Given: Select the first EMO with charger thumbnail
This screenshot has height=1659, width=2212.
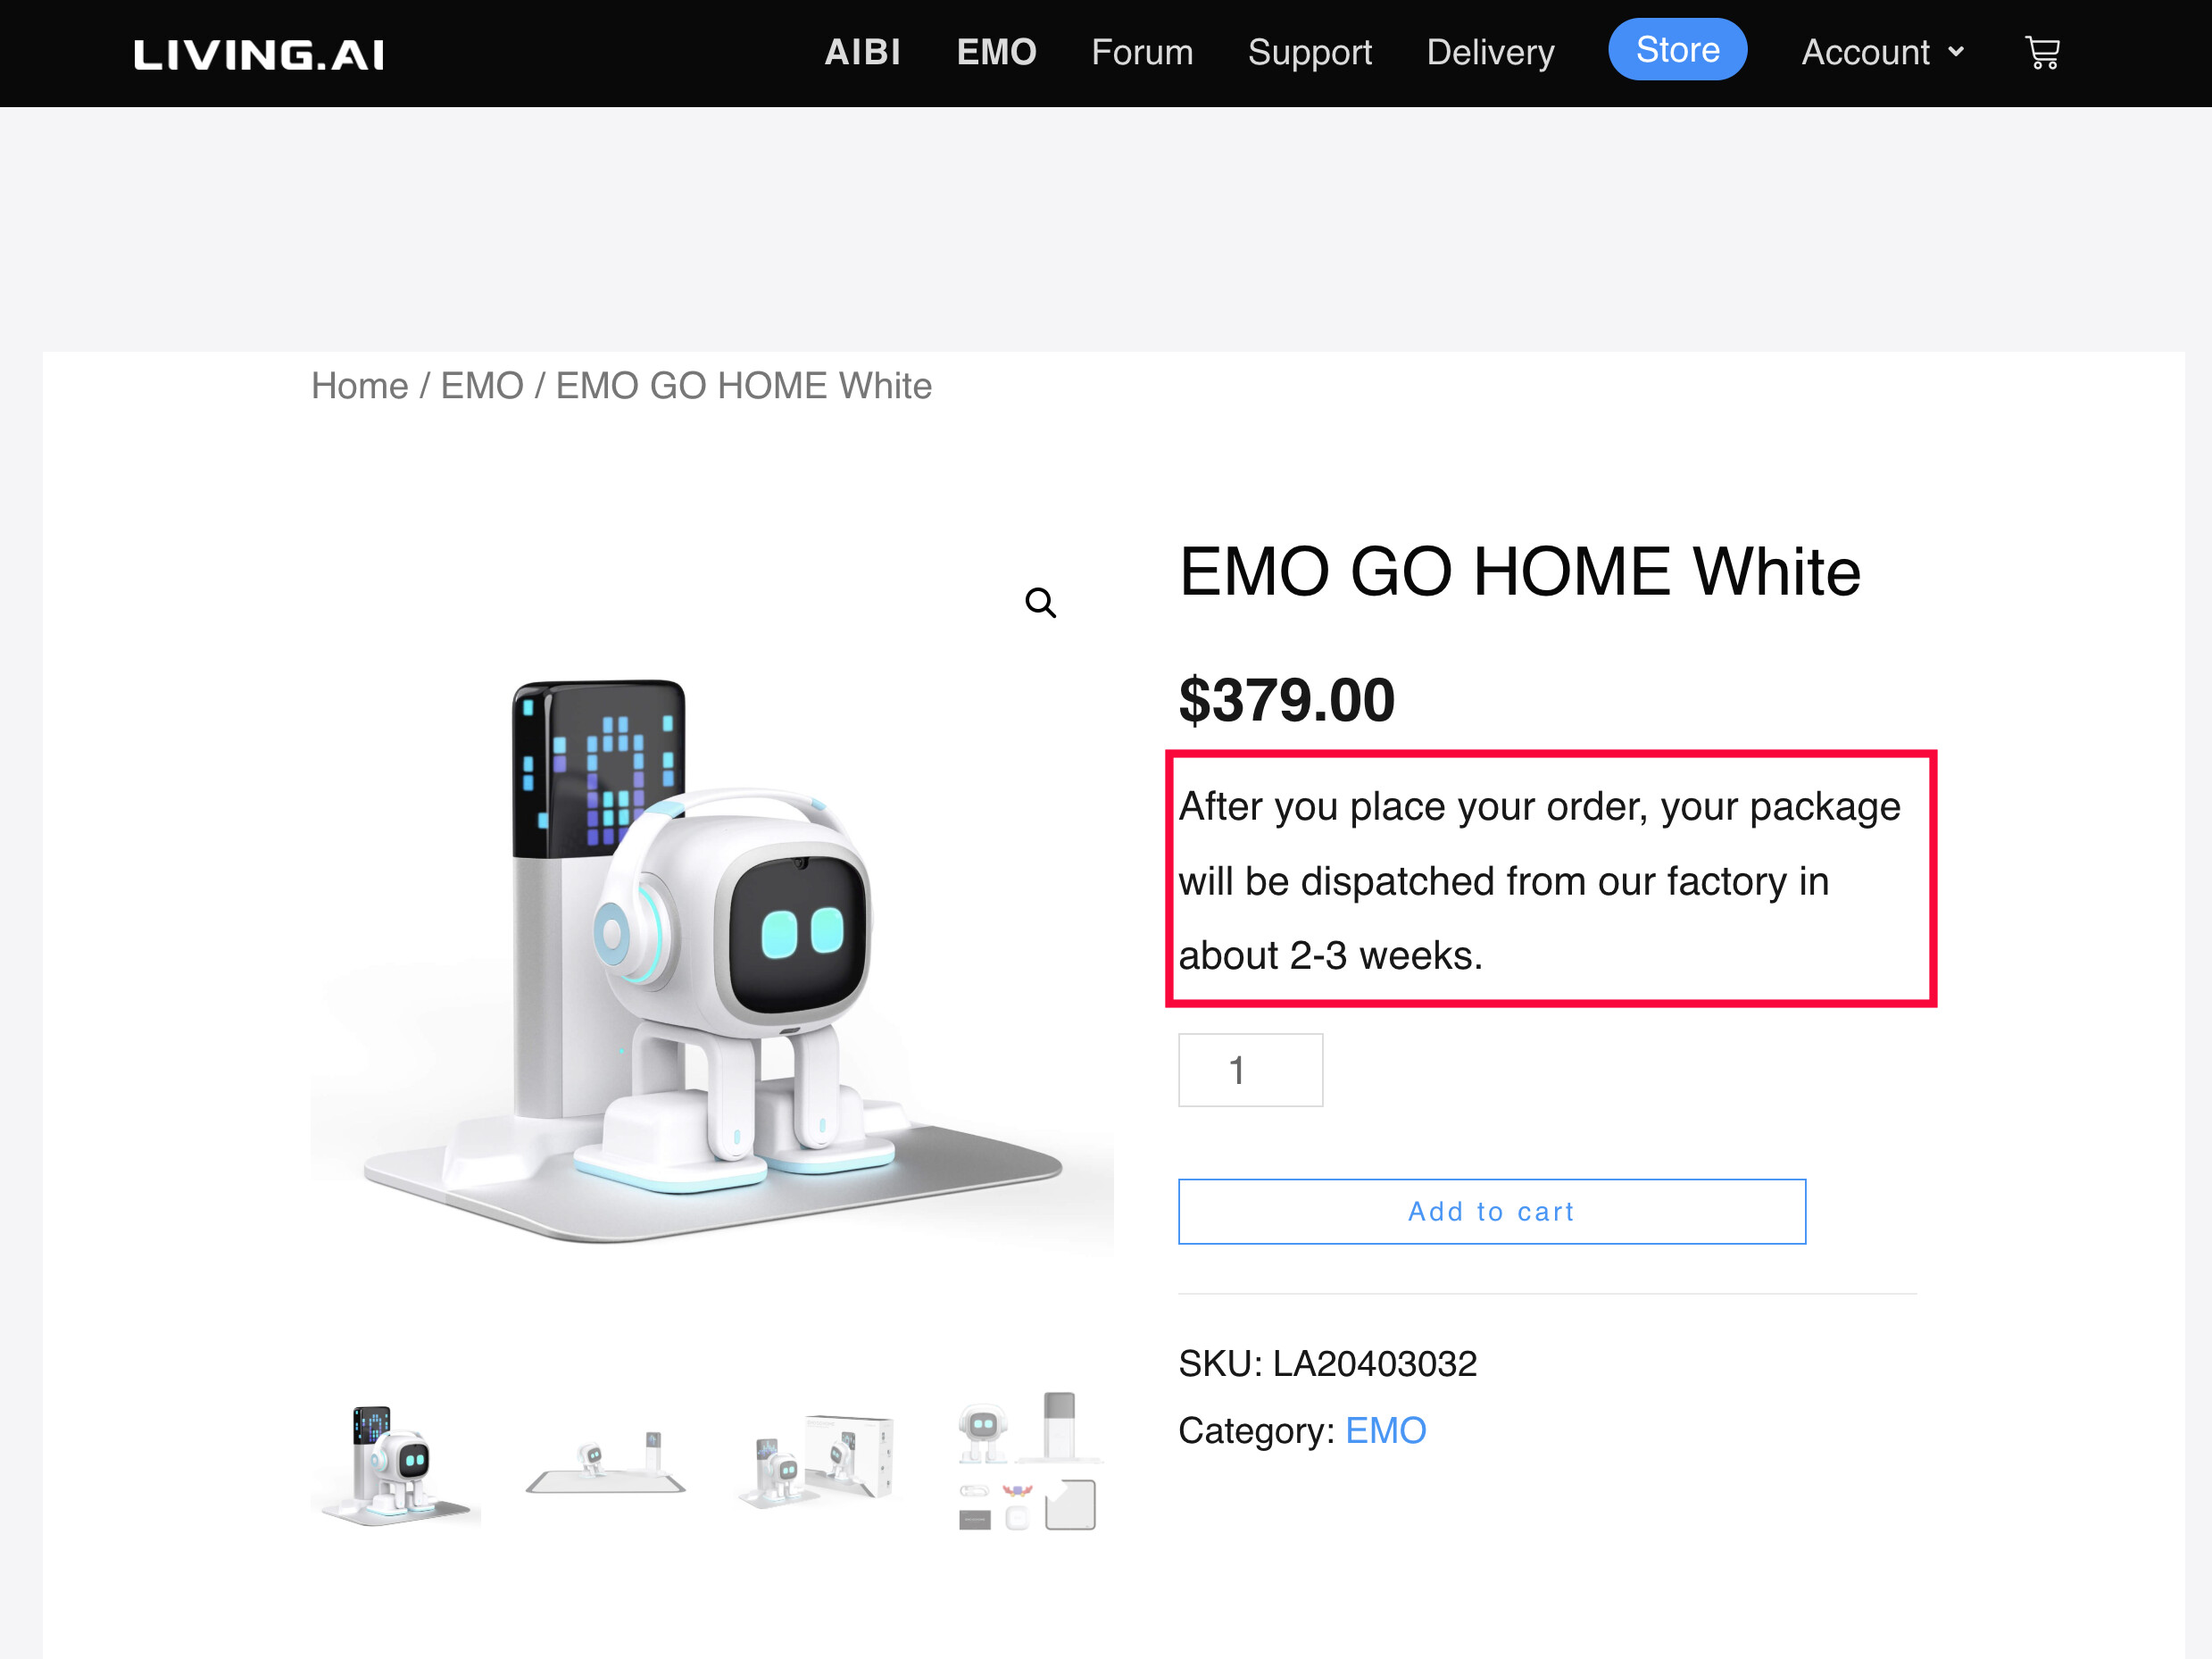Looking at the screenshot, I should click(396, 1461).
